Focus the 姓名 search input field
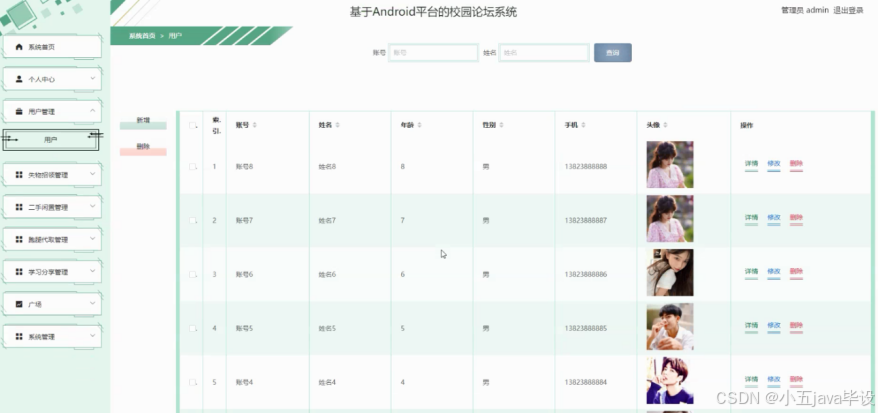879x413 pixels. click(544, 53)
